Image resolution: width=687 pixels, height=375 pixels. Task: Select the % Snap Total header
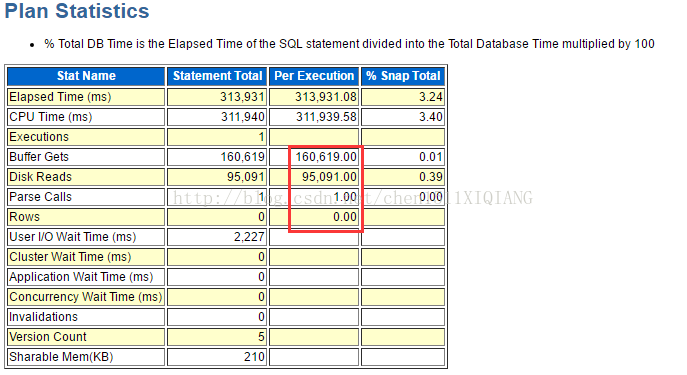[x=403, y=76]
